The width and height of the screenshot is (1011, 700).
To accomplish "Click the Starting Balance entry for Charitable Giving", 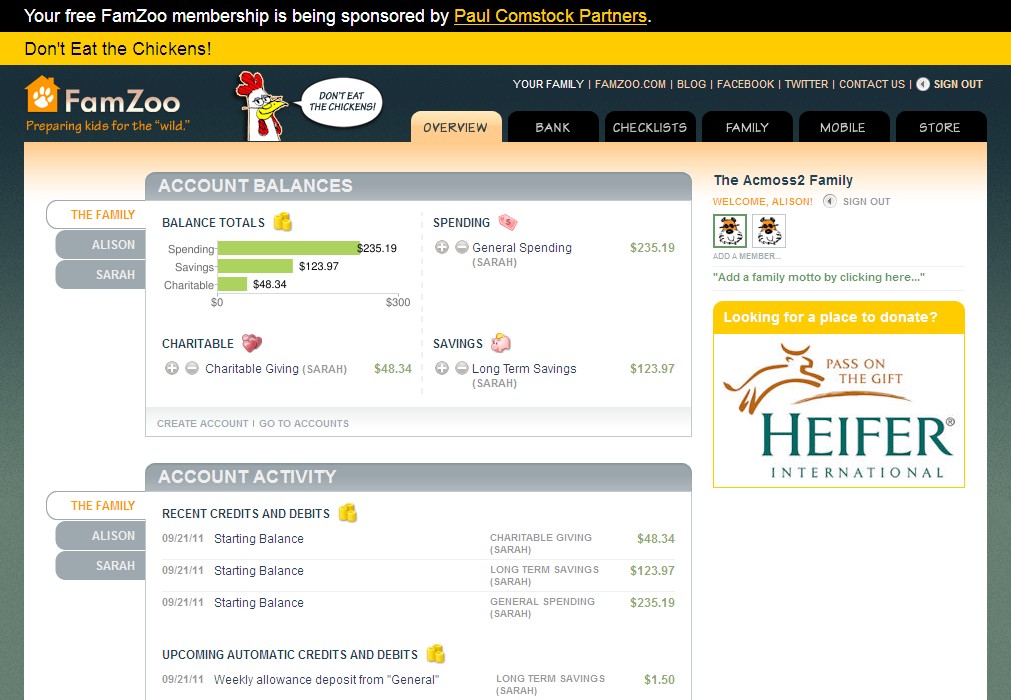I will pos(259,539).
